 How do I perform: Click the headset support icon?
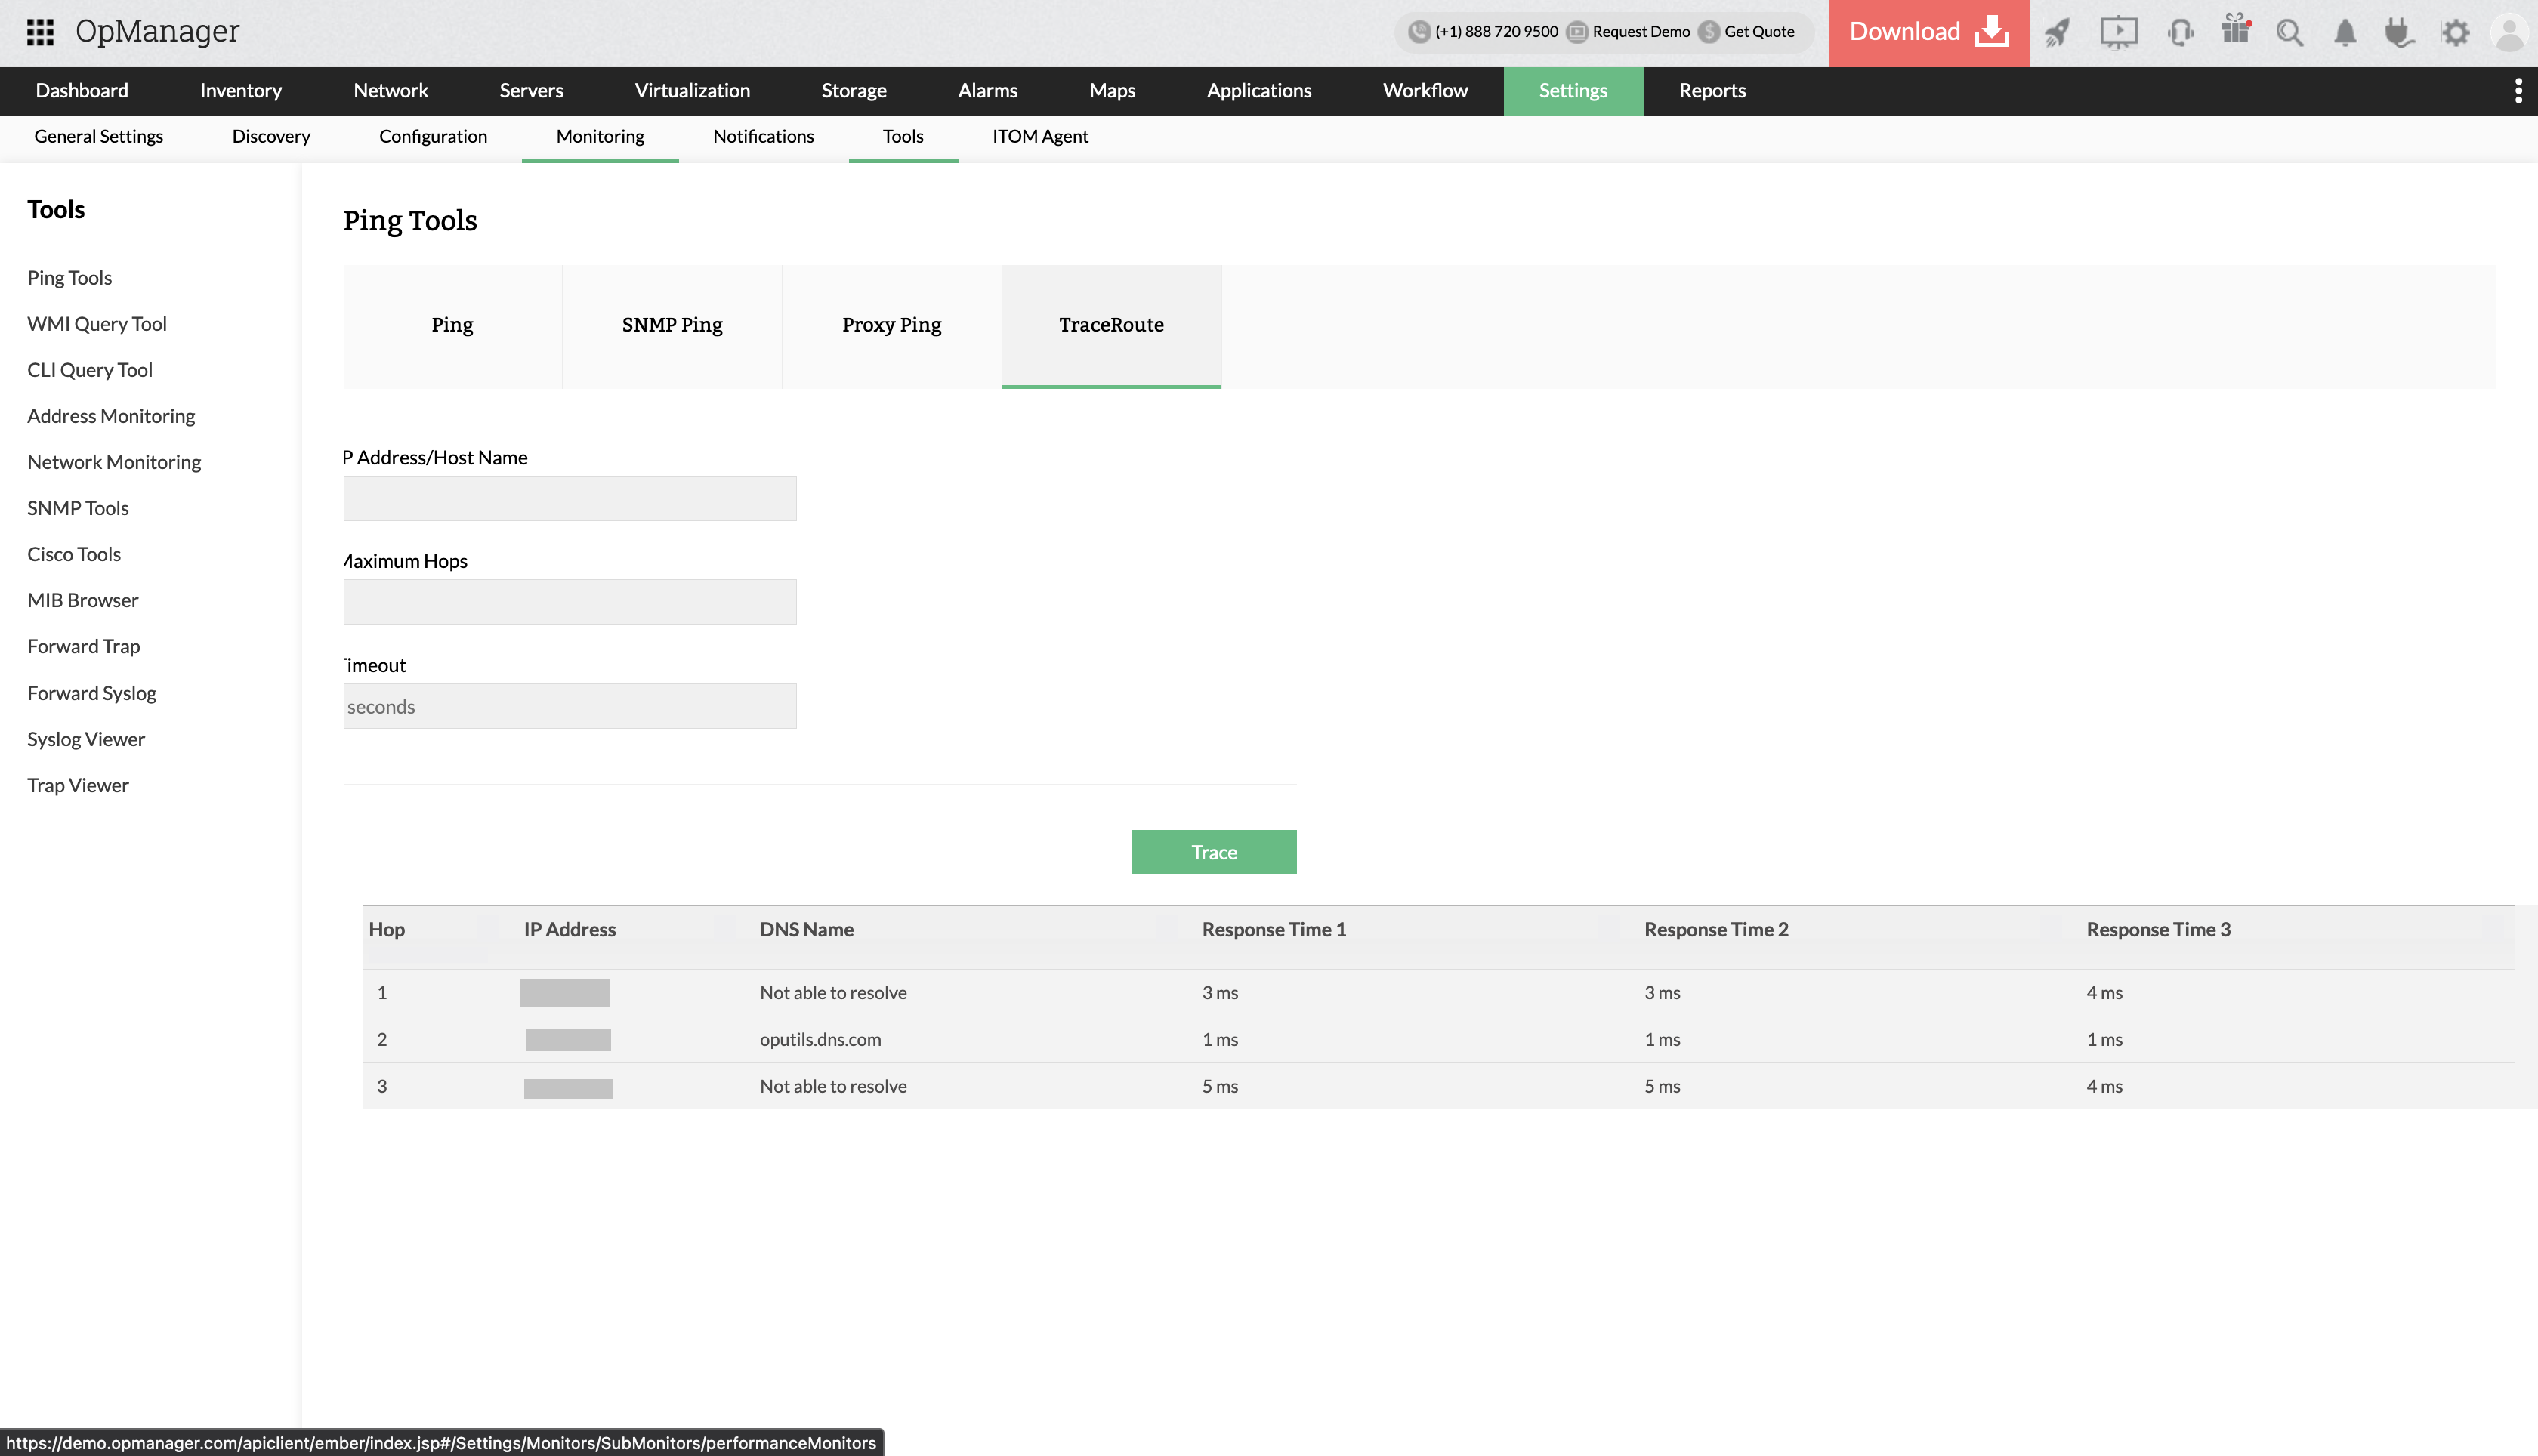click(2180, 33)
